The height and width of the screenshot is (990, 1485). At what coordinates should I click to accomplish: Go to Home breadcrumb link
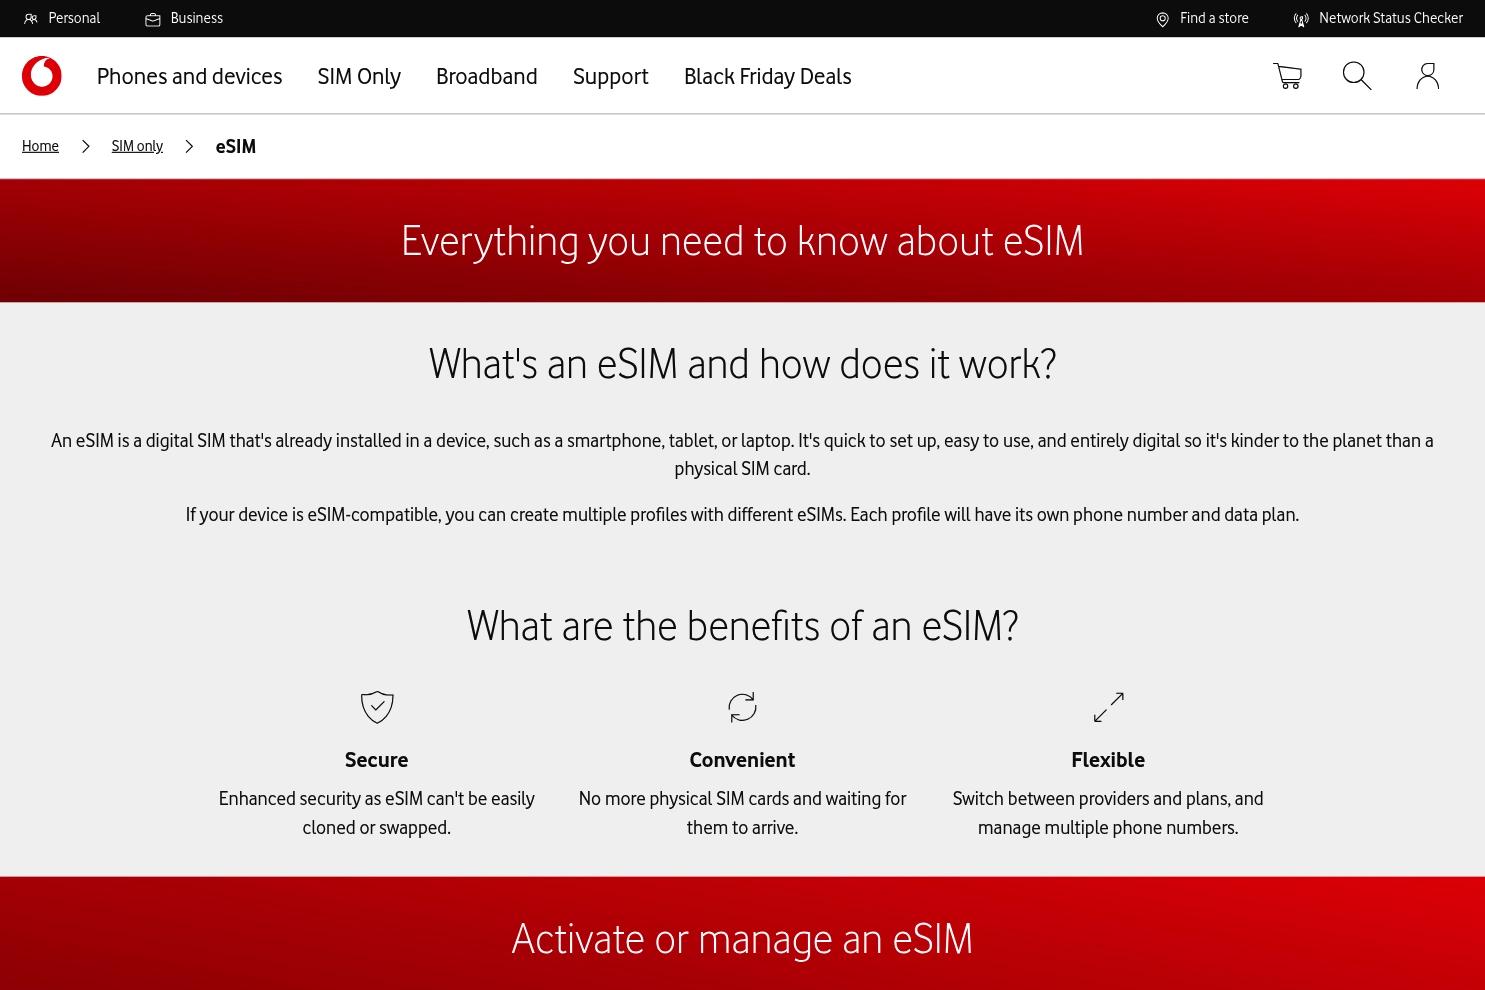[40, 147]
